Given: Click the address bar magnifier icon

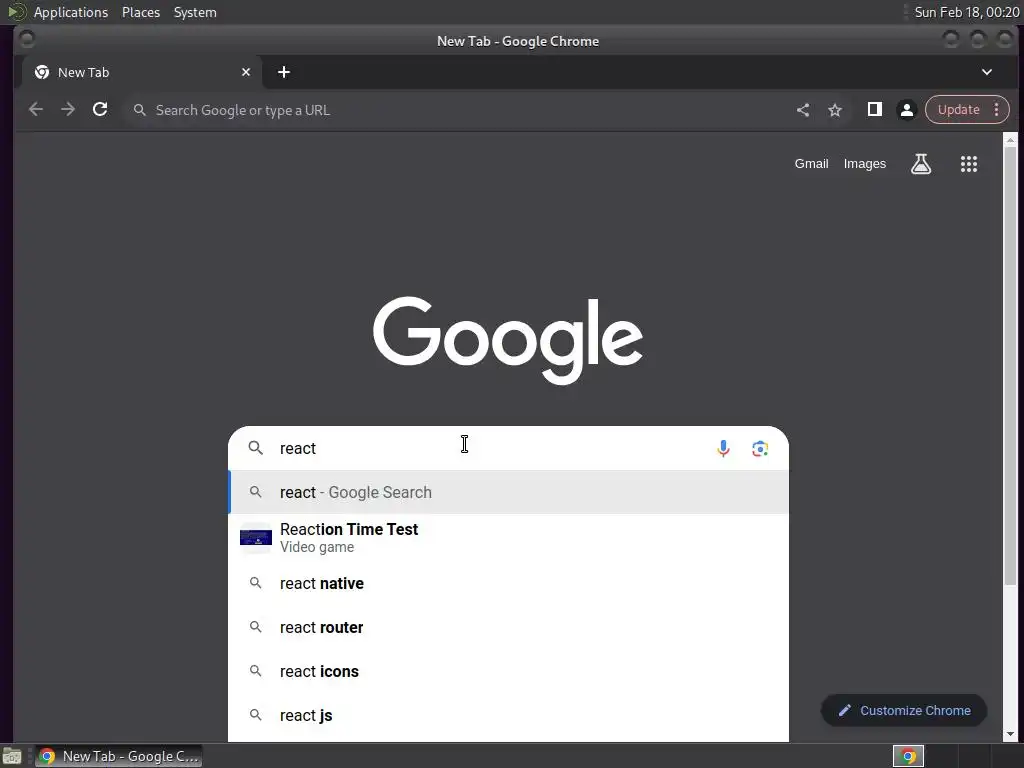Looking at the screenshot, I should [x=139, y=110].
